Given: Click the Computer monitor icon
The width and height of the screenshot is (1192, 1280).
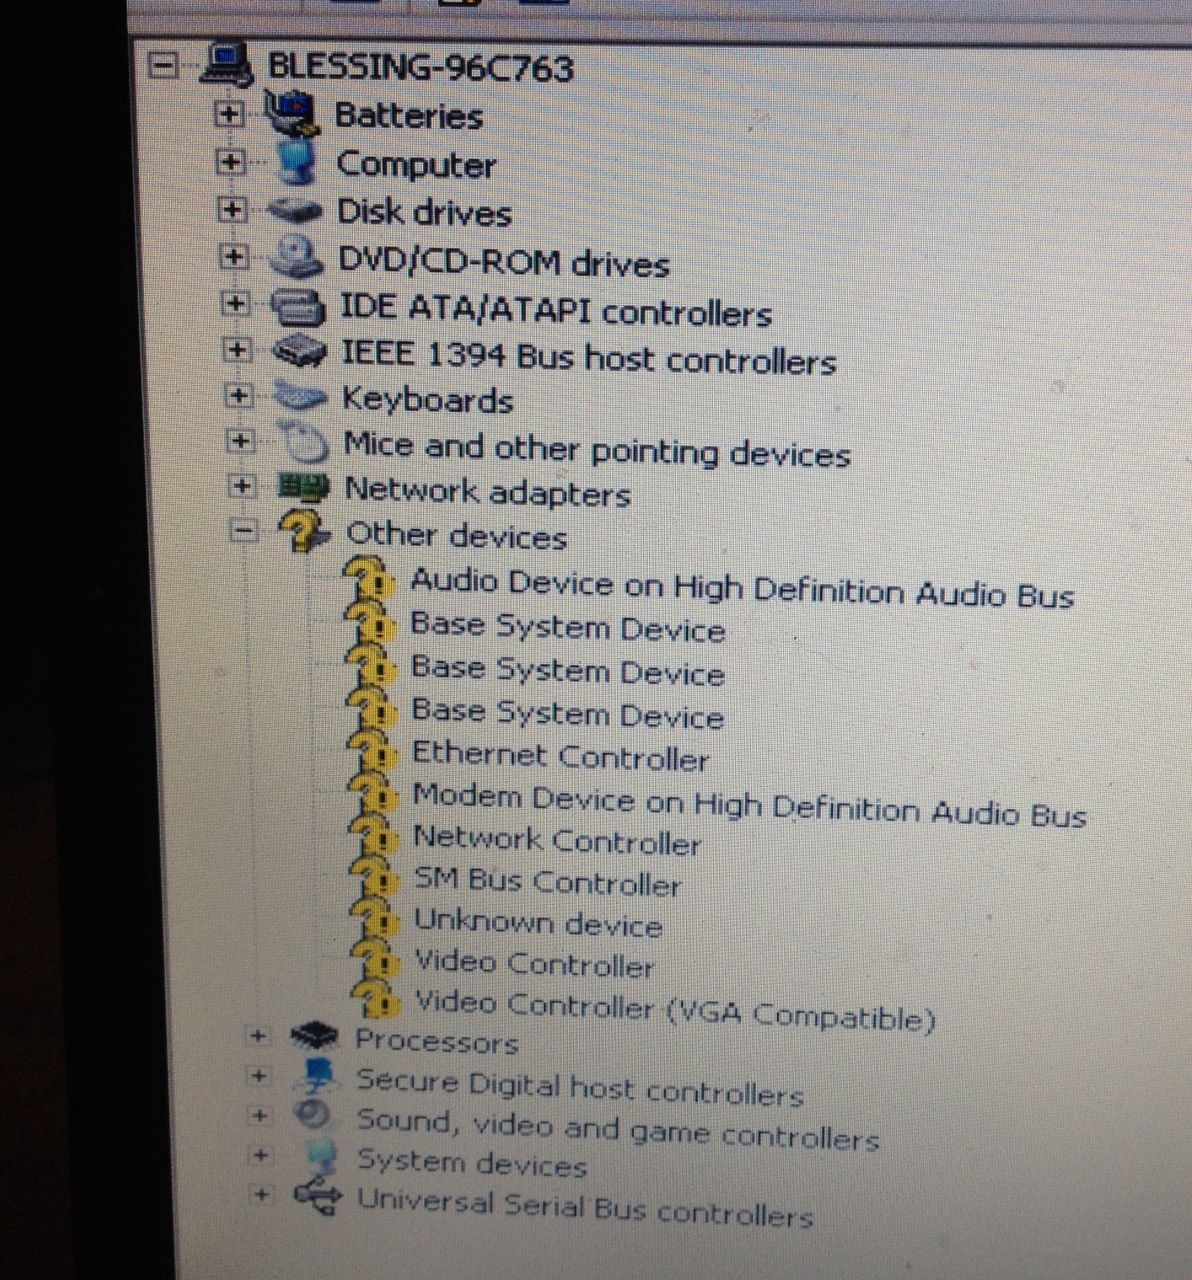Looking at the screenshot, I should pos(296,162).
